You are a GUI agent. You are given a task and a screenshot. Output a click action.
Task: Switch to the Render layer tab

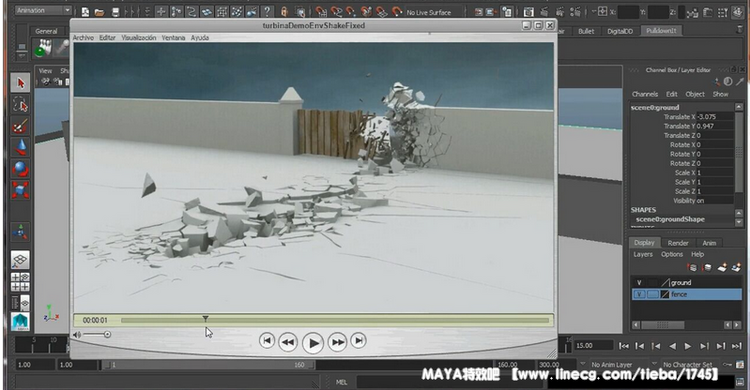pyautogui.click(x=678, y=243)
